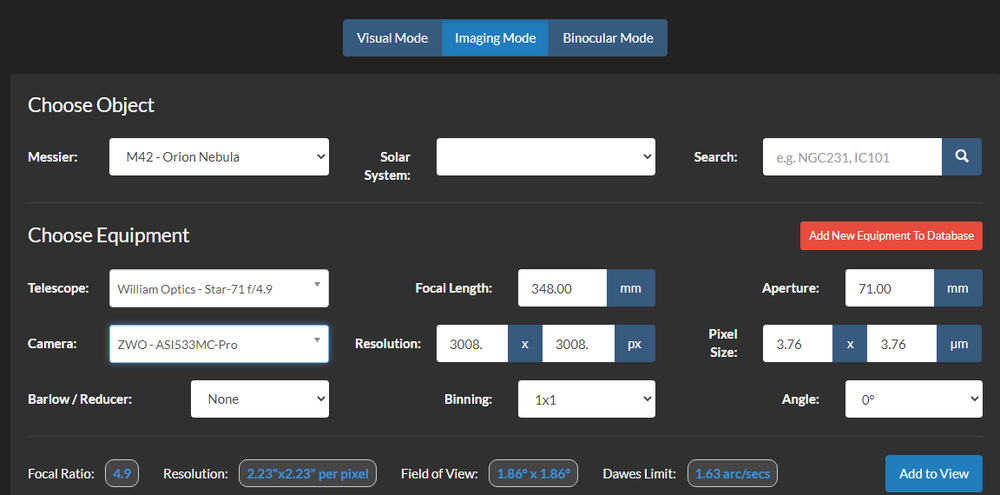Open the Angle dropdown

(x=914, y=399)
